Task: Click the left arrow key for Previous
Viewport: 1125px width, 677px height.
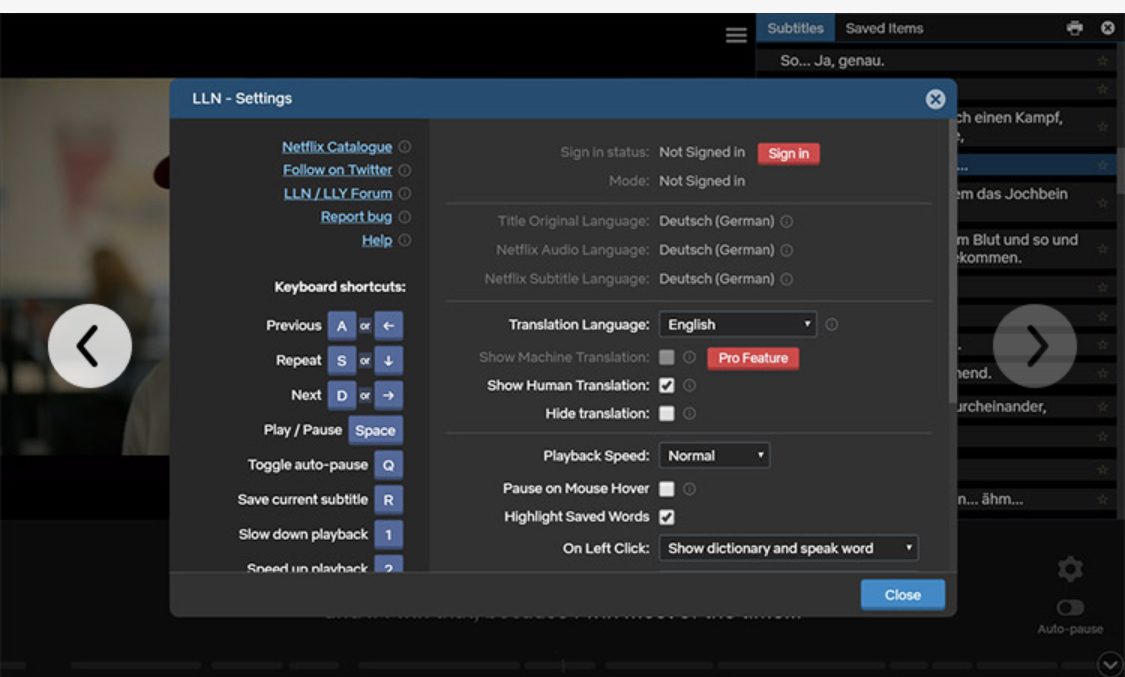Action: 388,326
